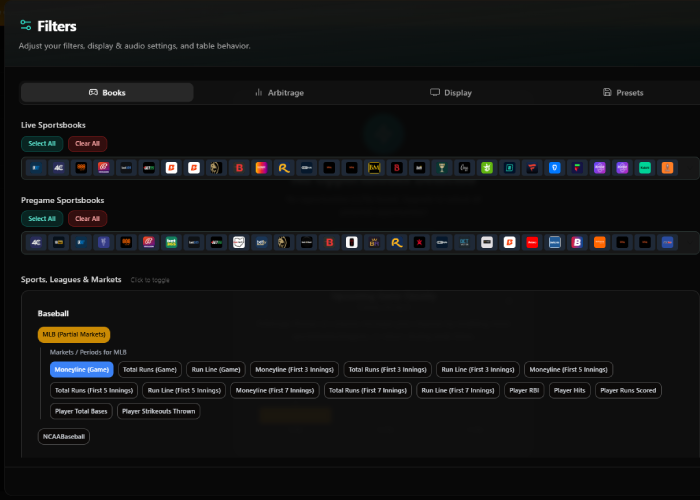Screen dimensions: 700x500
Task: Toggle the white round badge icon in Pregame Sportsbooks
Action: click(x=239, y=242)
